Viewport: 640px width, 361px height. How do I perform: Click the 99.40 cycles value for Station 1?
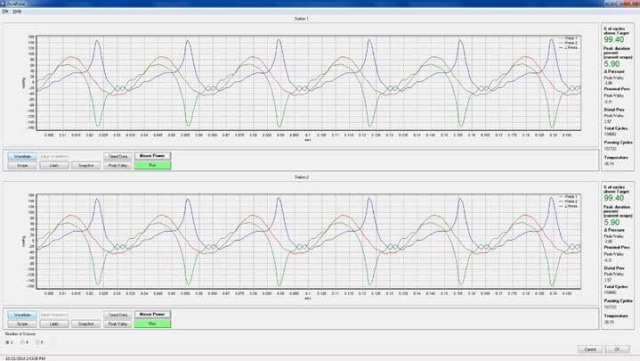(x=614, y=40)
